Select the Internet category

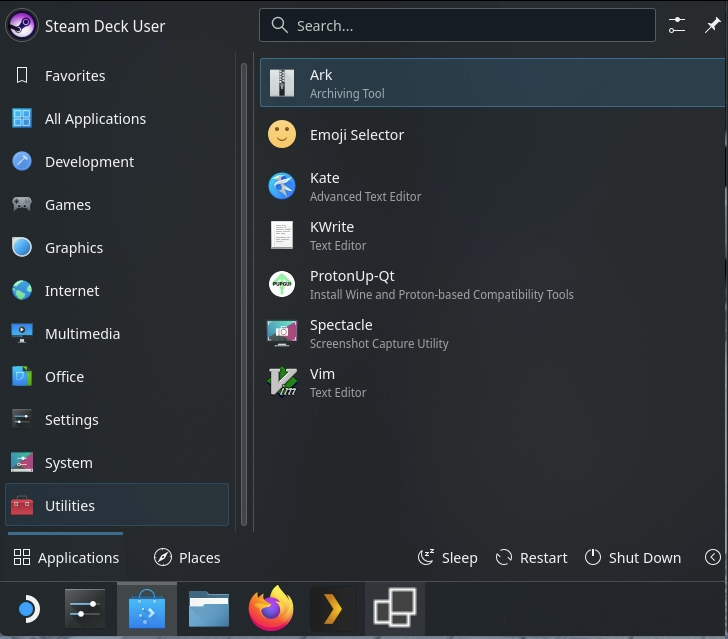71,291
